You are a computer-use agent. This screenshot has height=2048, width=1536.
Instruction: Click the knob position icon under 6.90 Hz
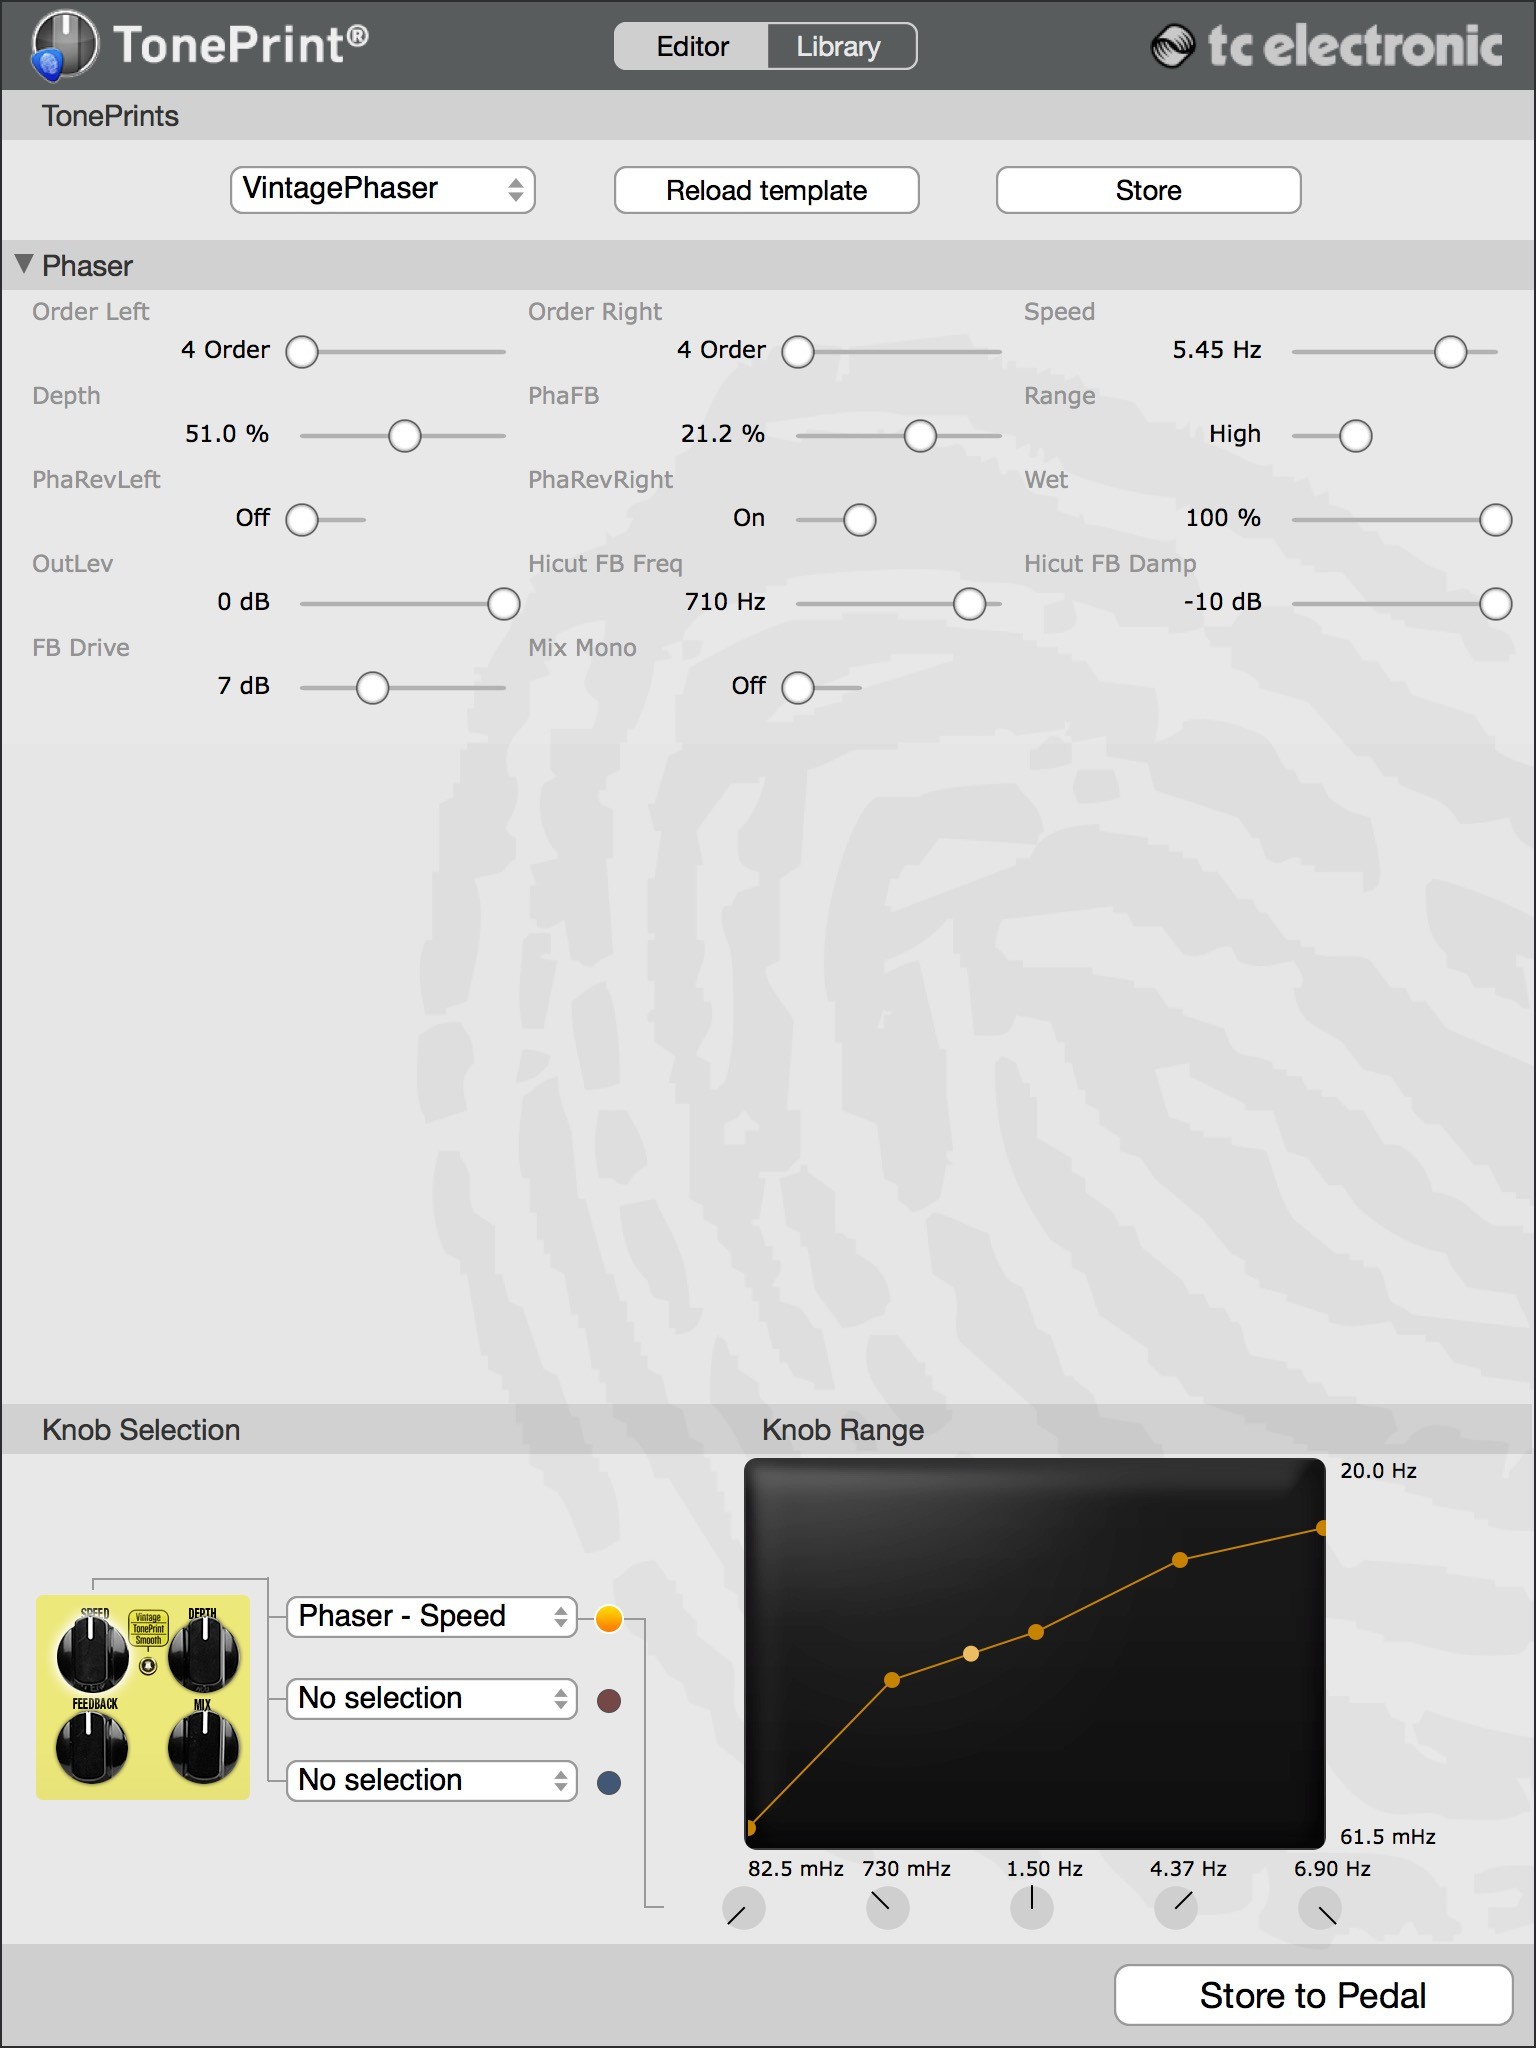tap(1320, 1908)
